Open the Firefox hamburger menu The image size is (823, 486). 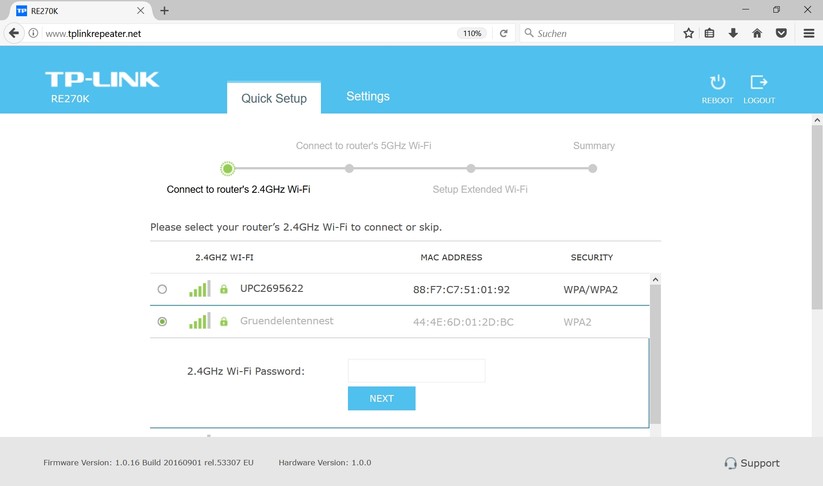click(x=809, y=33)
